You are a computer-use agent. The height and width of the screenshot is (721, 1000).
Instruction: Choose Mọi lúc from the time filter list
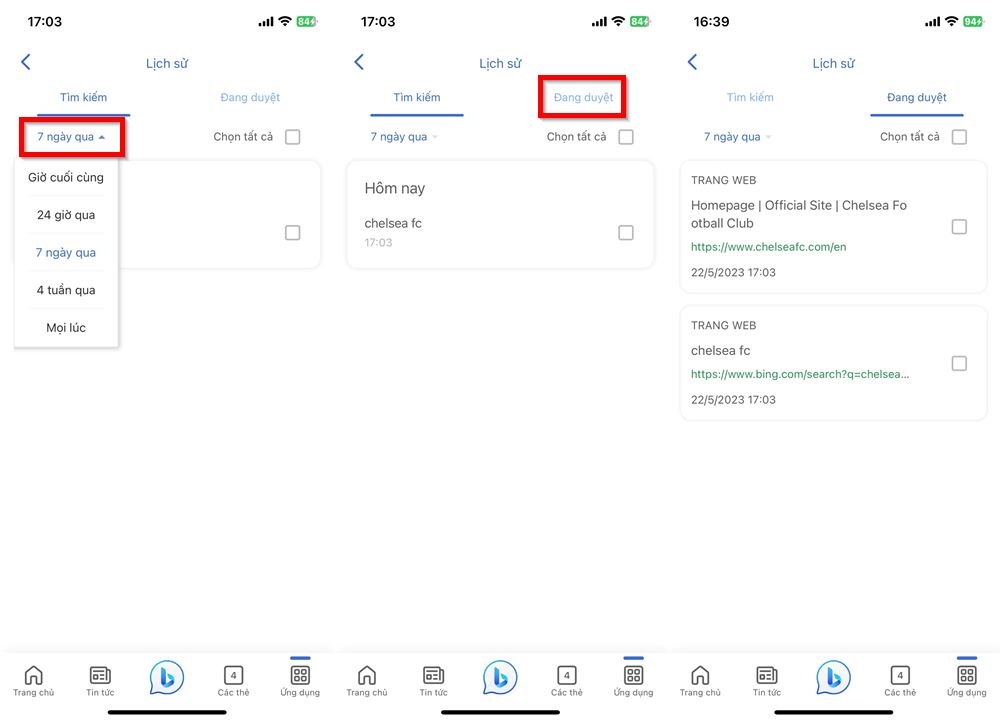66,327
